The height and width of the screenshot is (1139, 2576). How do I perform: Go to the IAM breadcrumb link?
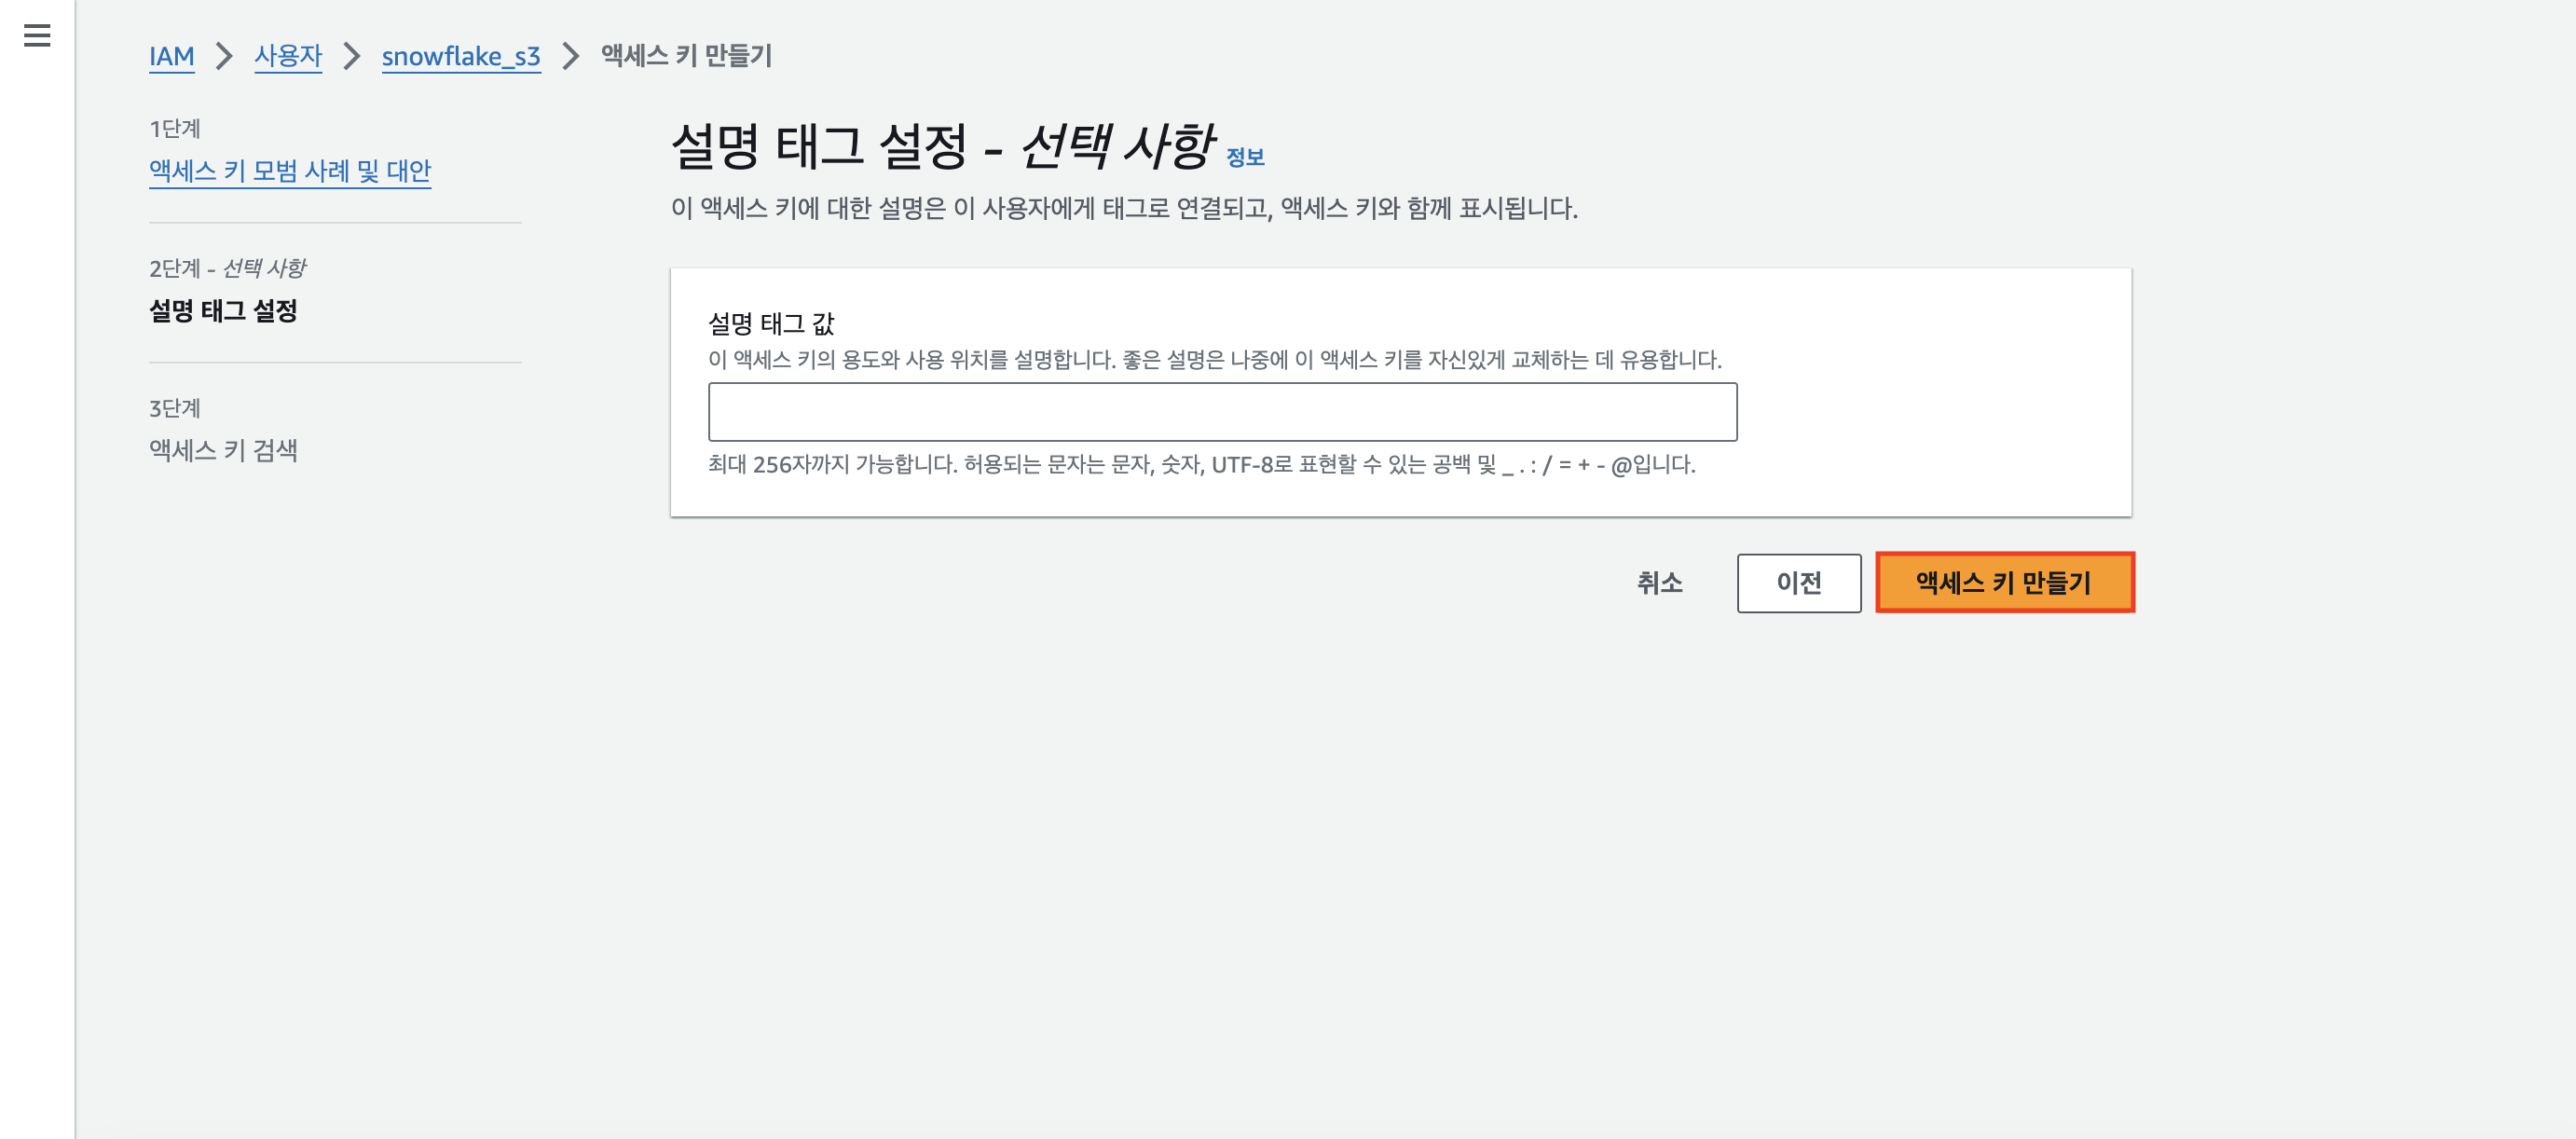click(171, 56)
